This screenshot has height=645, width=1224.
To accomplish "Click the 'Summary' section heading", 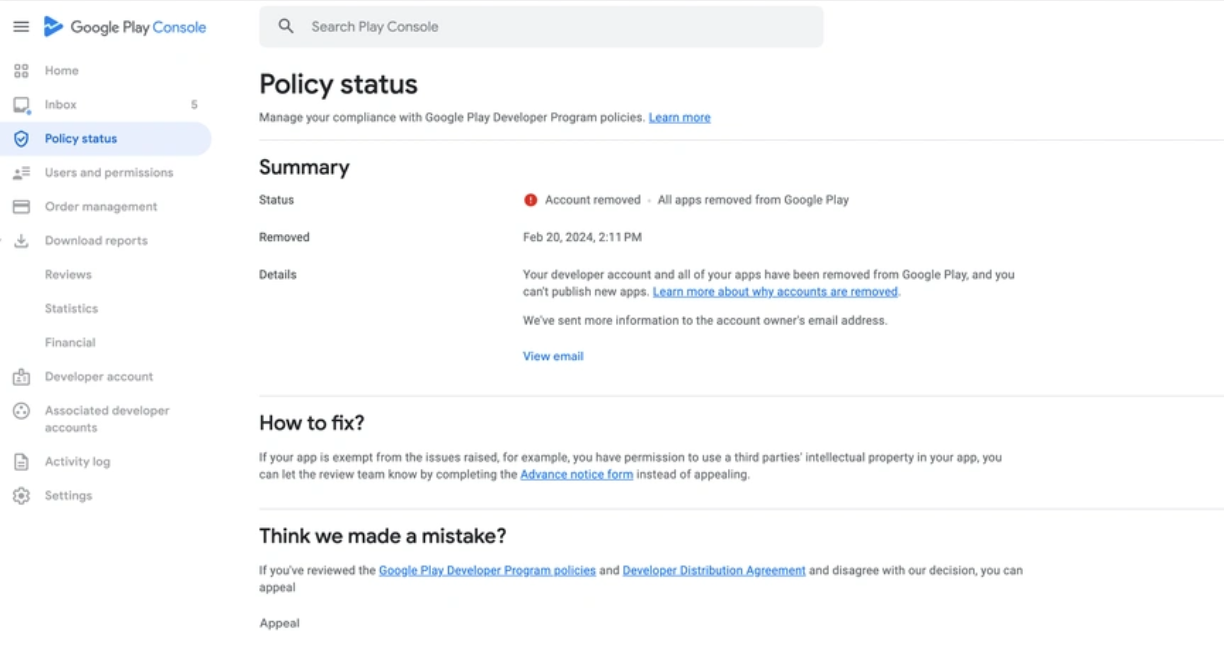I will 304,168.
